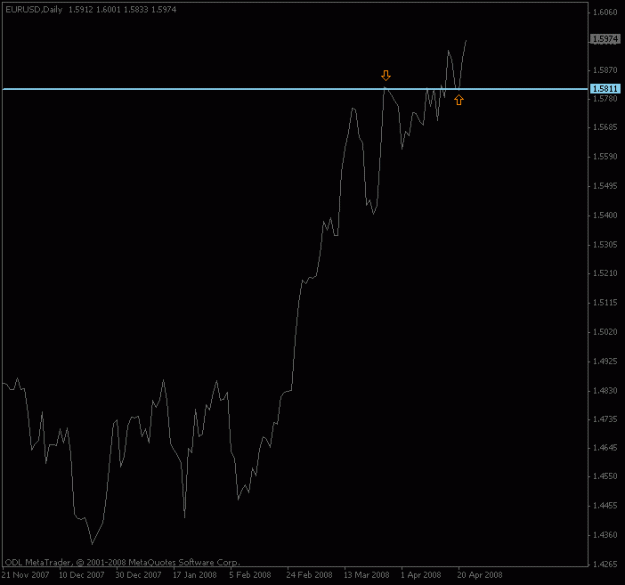Click the 1.5590 price scale label

[x=605, y=157]
